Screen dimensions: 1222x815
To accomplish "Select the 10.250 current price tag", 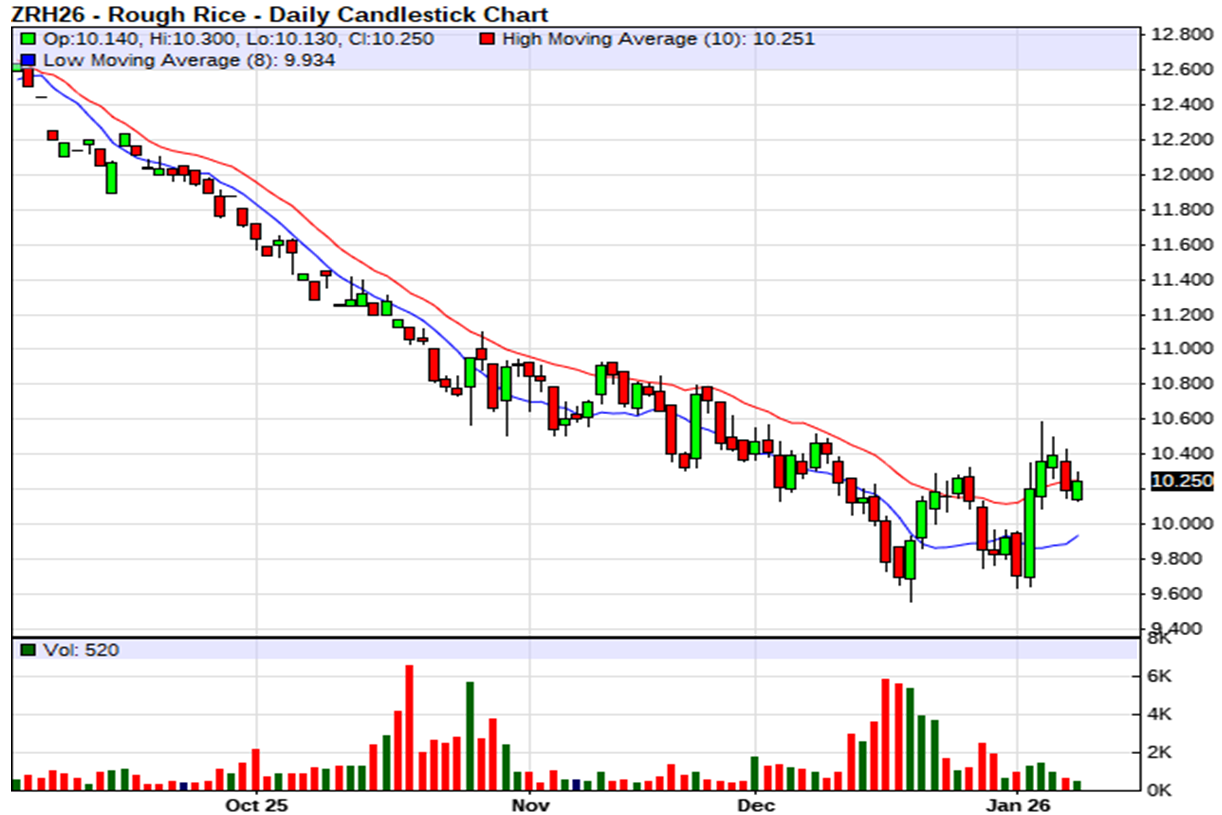I will click(1182, 481).
